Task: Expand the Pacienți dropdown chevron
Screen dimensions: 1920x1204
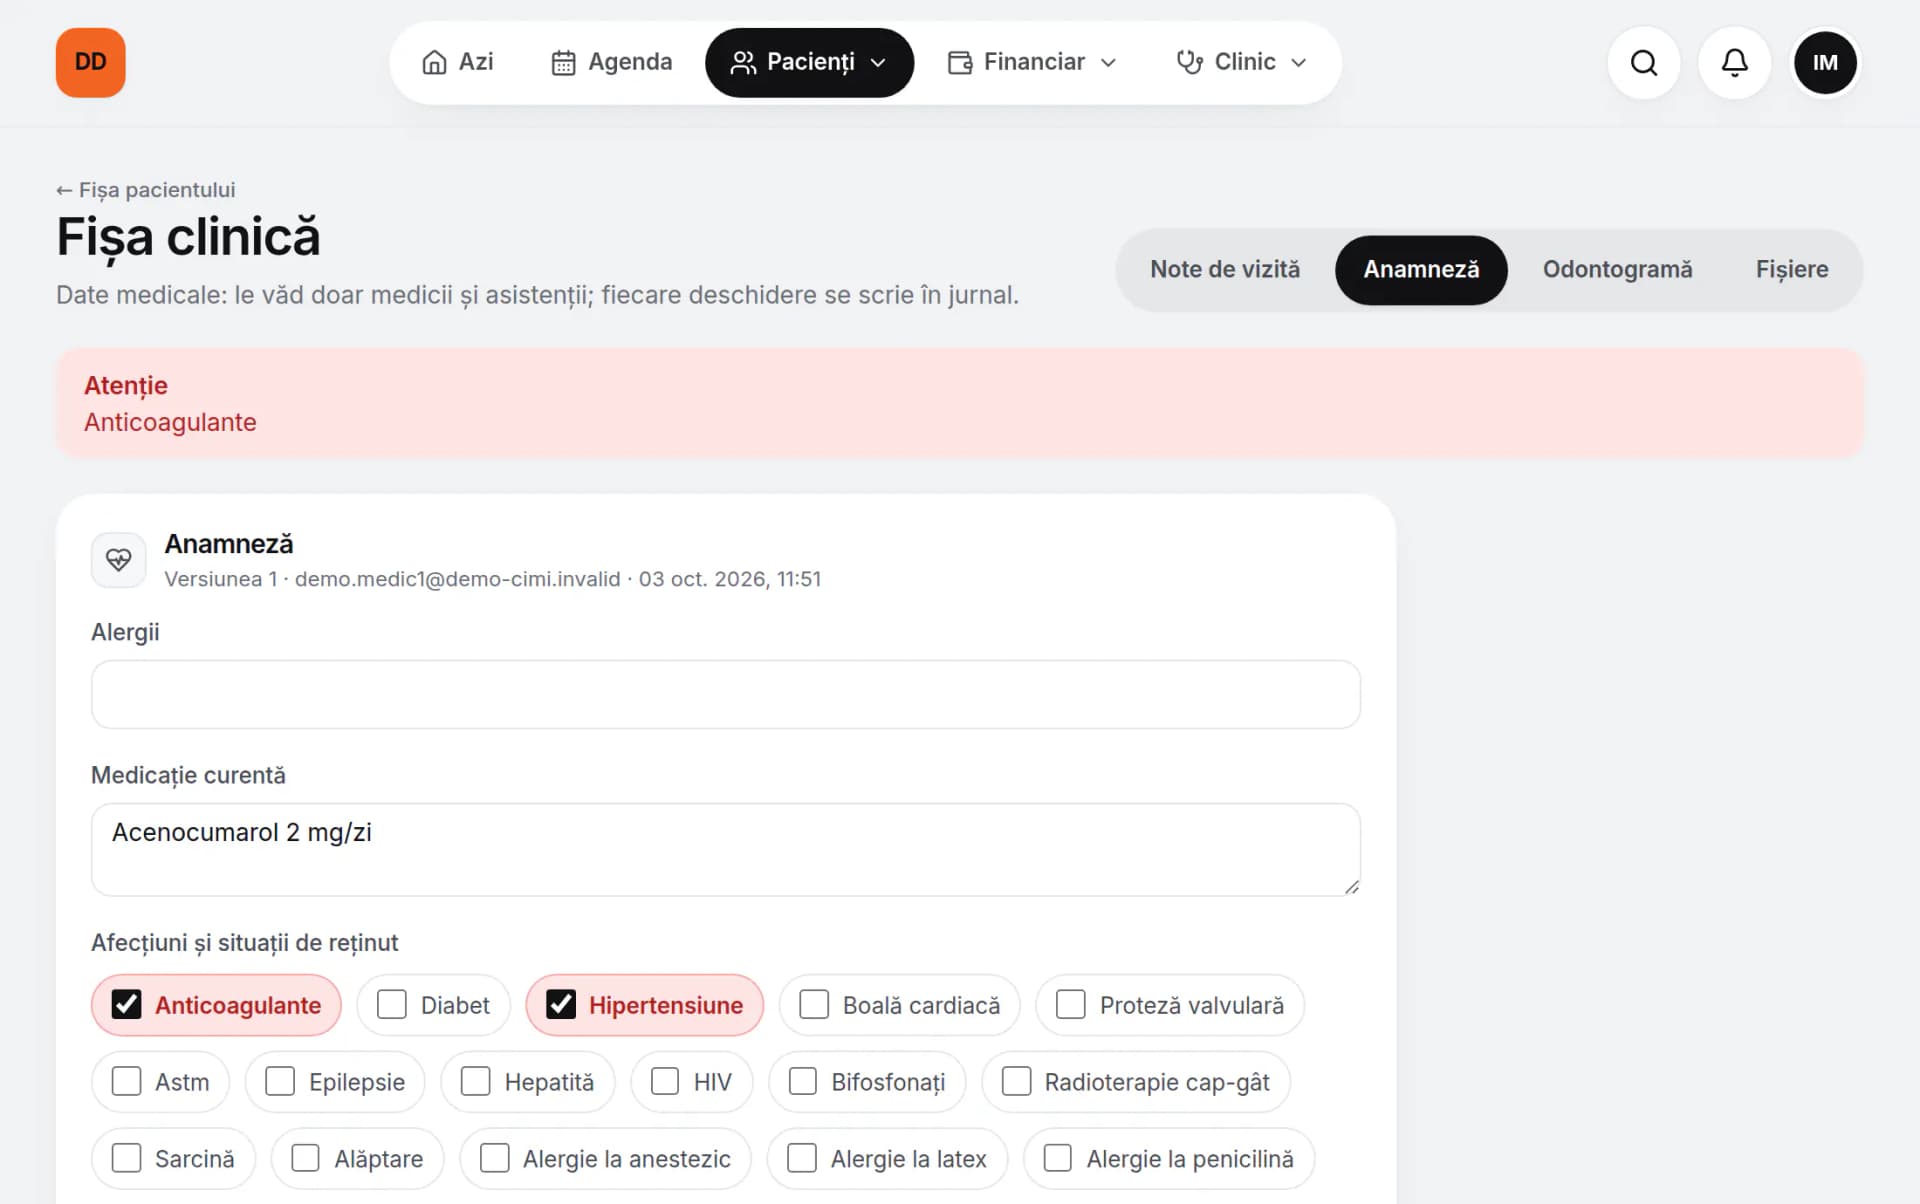Action: (878, 63)
